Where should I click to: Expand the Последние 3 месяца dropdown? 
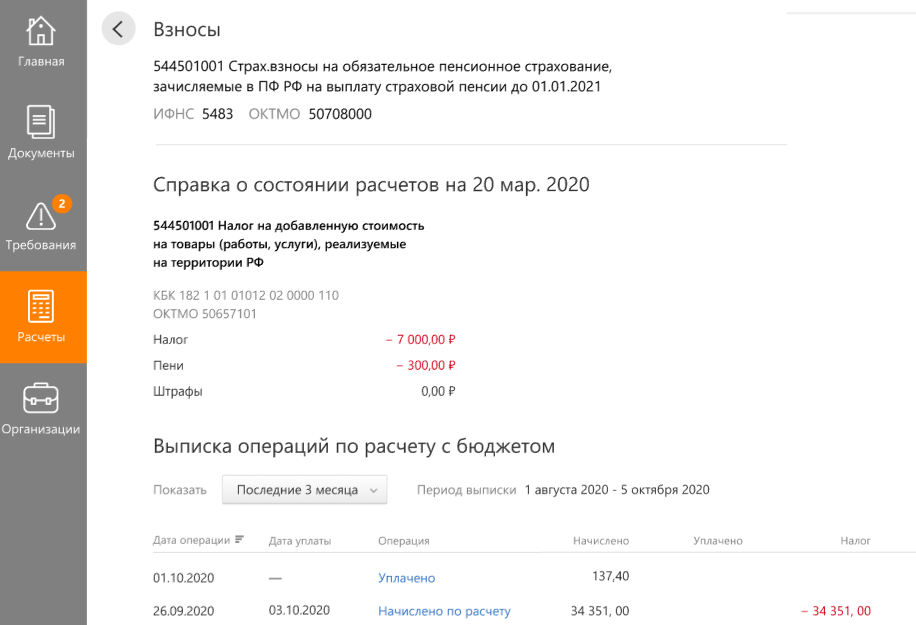click(304, 489)
